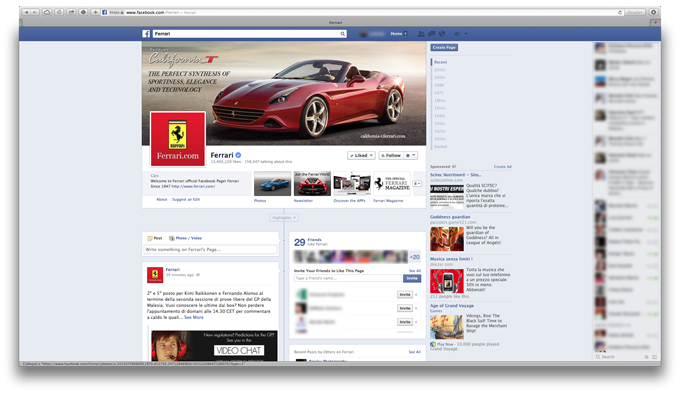Open the account menu arrow in top bar
The image size is (680, 400).
pyautogui.click(x=466, y=33)
